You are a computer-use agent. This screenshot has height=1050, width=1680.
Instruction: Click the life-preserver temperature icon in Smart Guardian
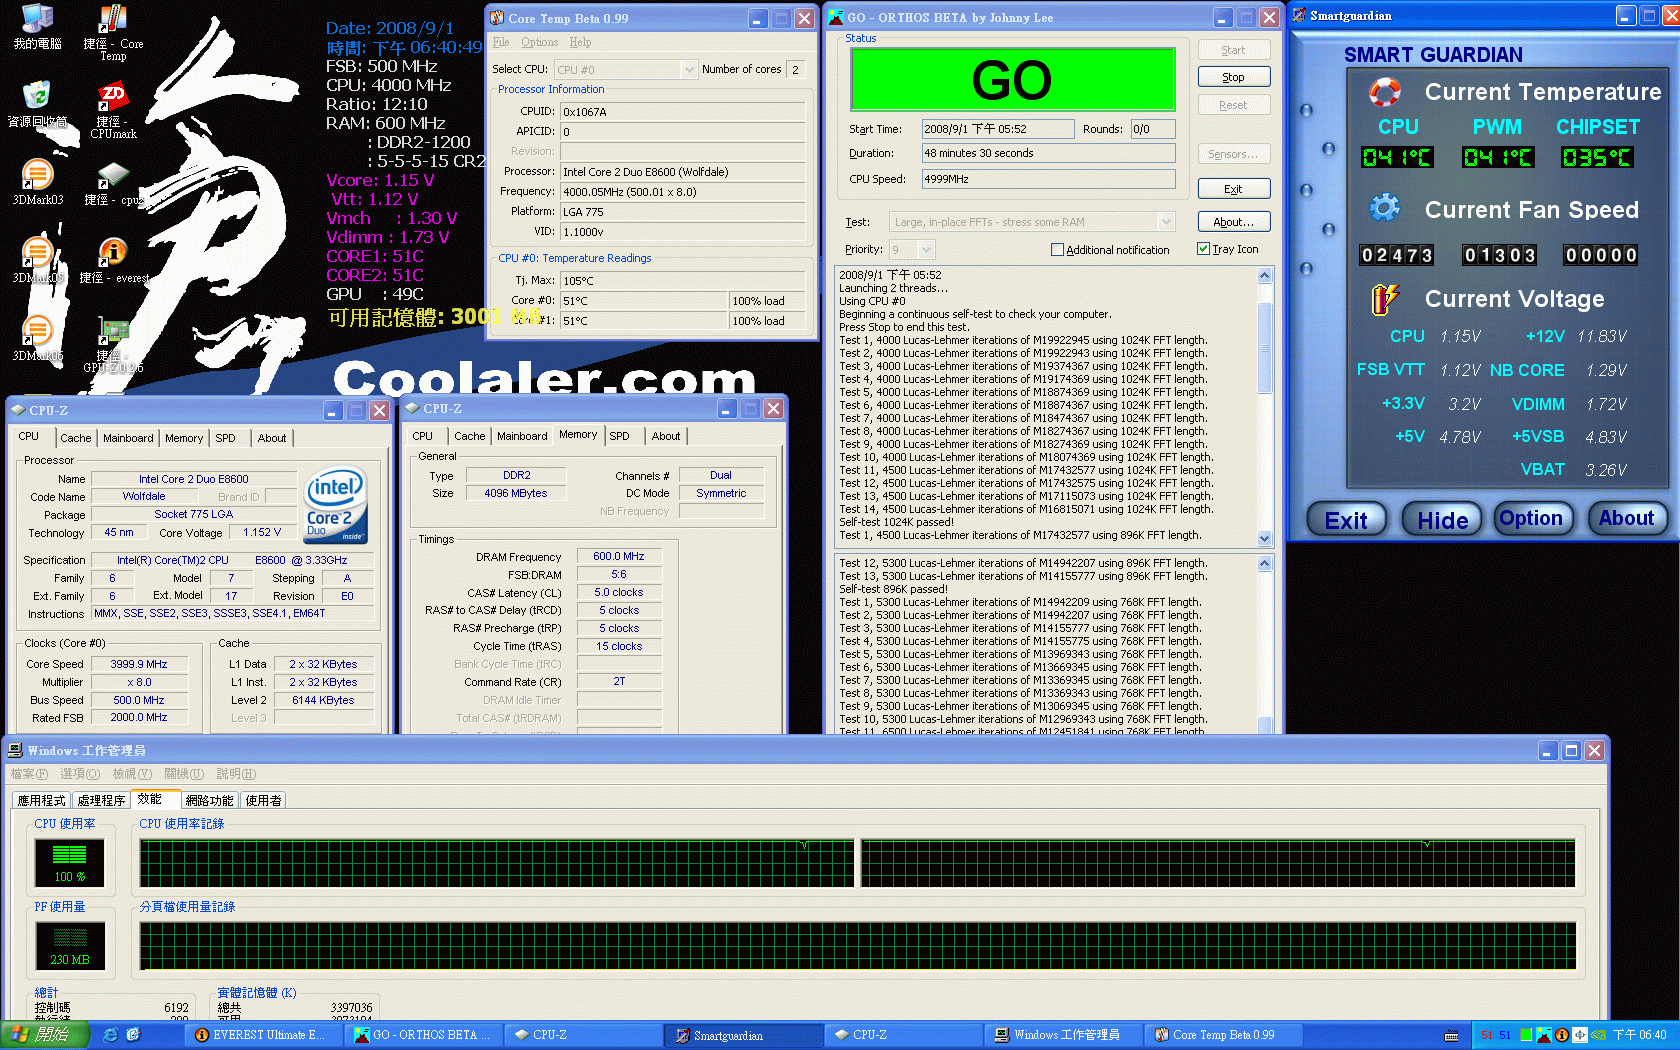[1384, 92]
